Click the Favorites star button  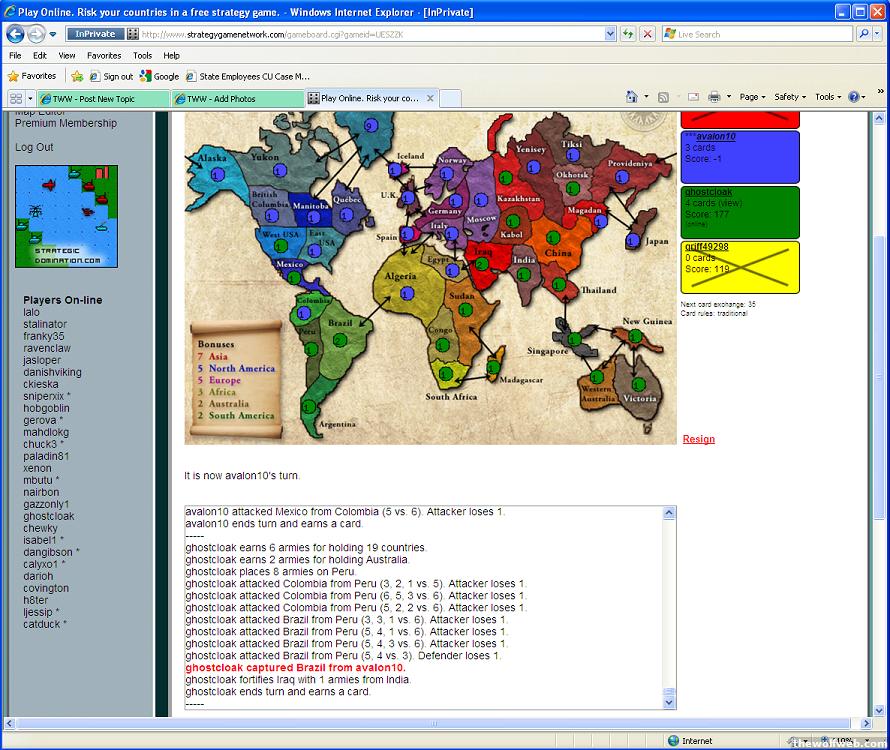(32, 76)
